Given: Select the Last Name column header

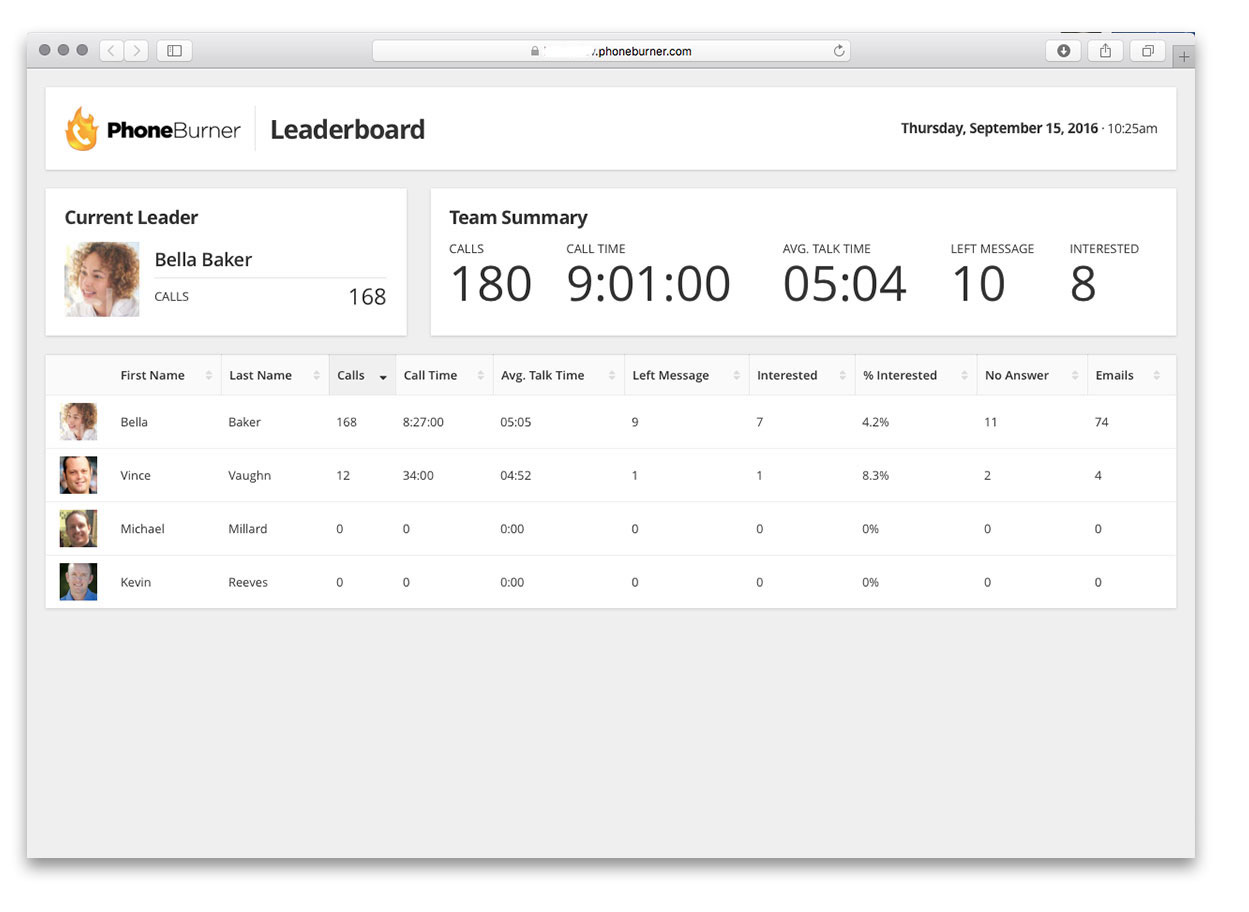Looking at the screenshot, I should point(260,374).
